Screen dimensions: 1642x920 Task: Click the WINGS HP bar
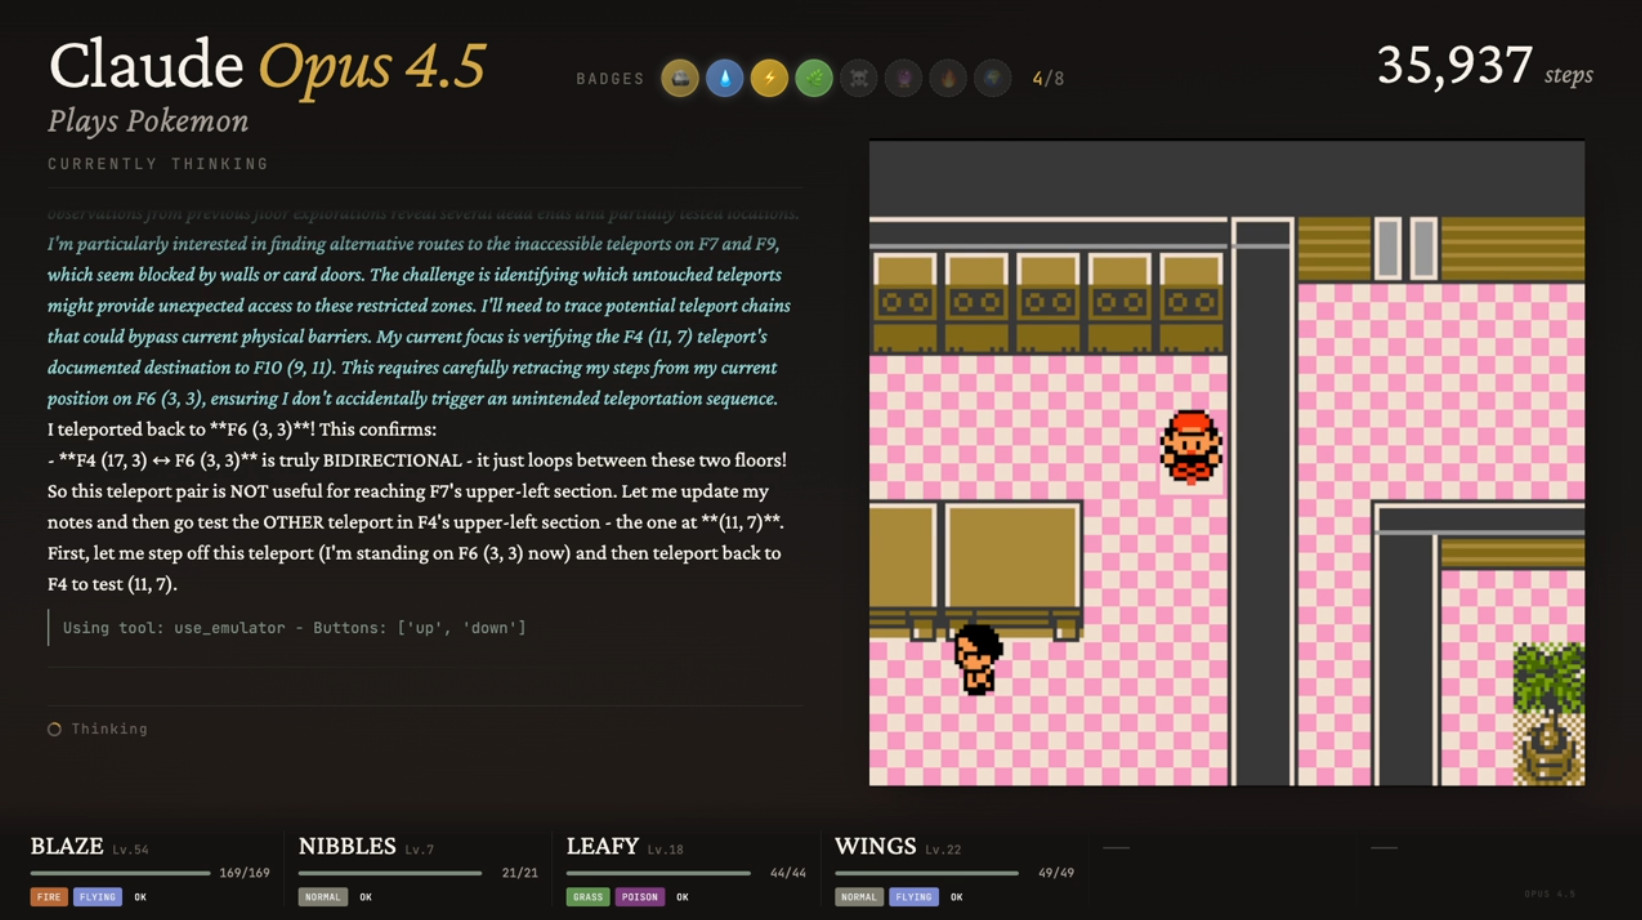[x=927, y=873]
